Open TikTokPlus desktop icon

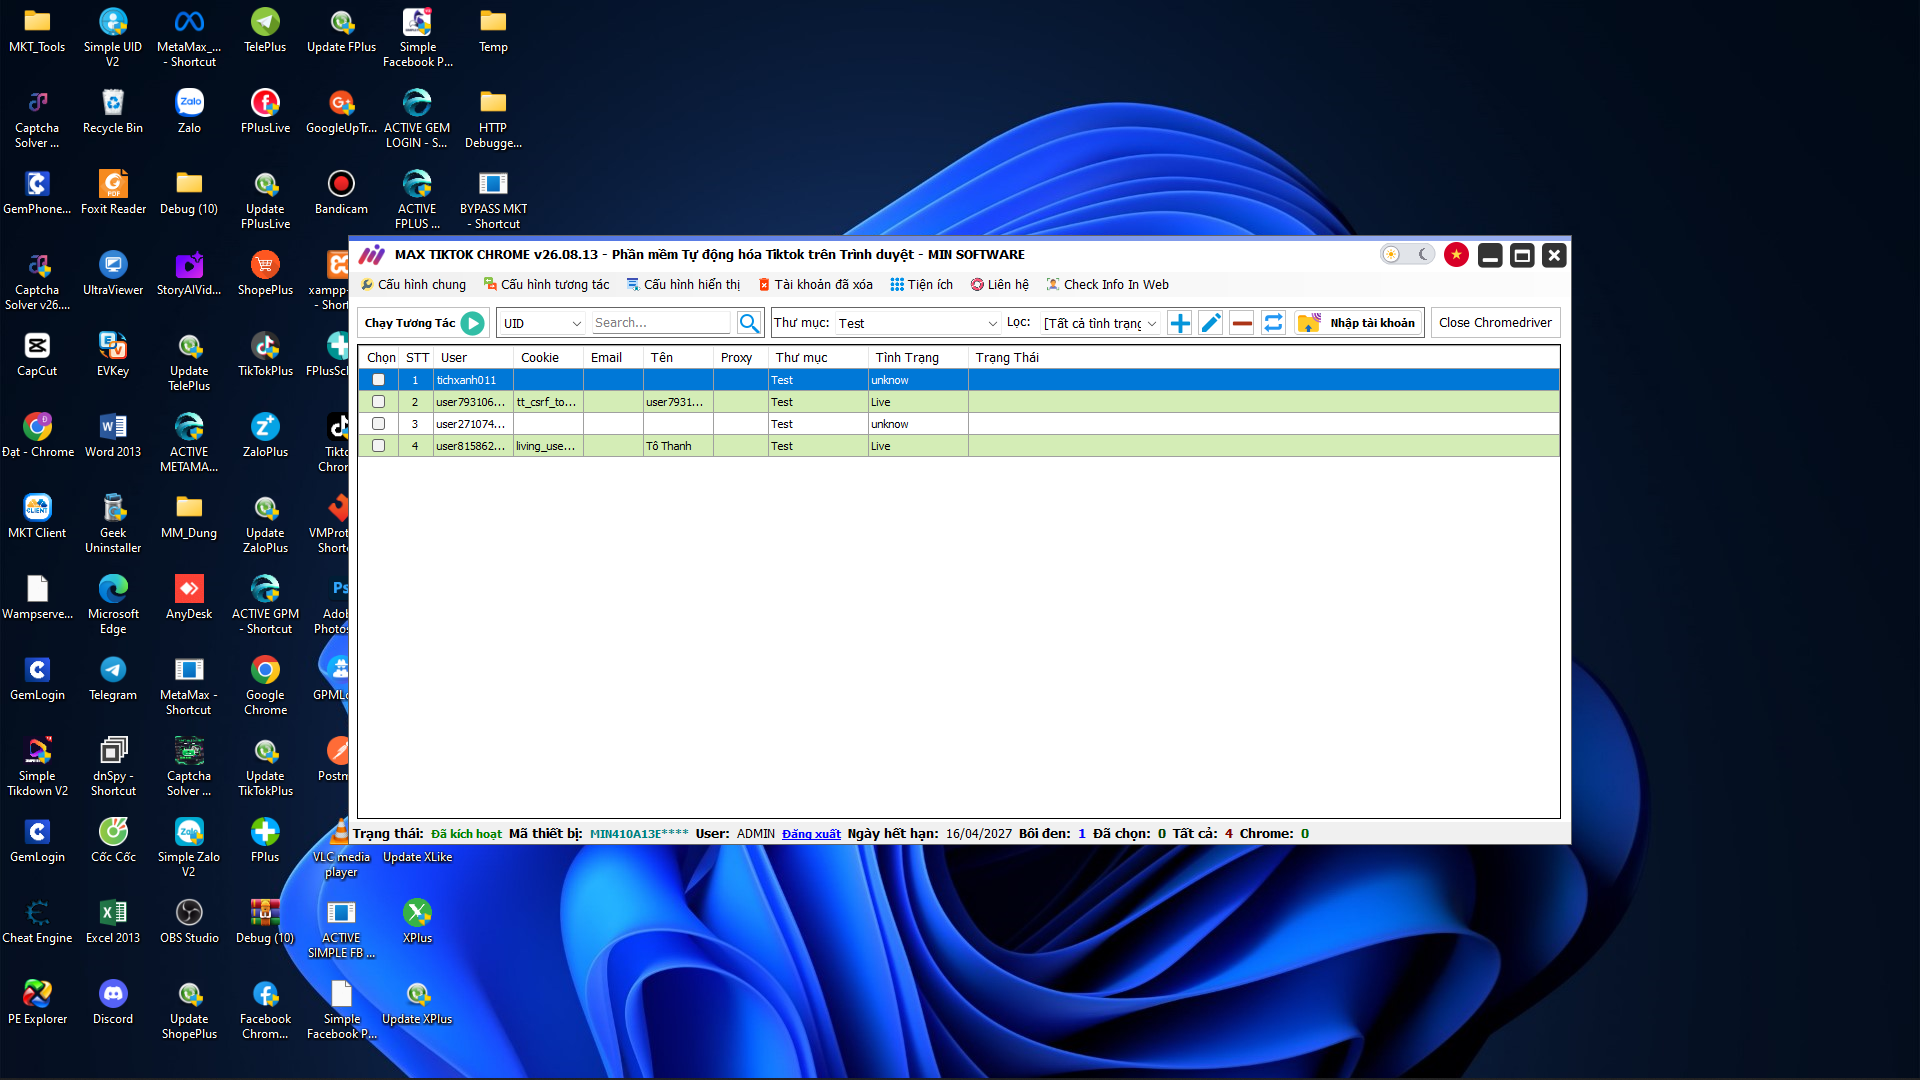tap(265, 355)
